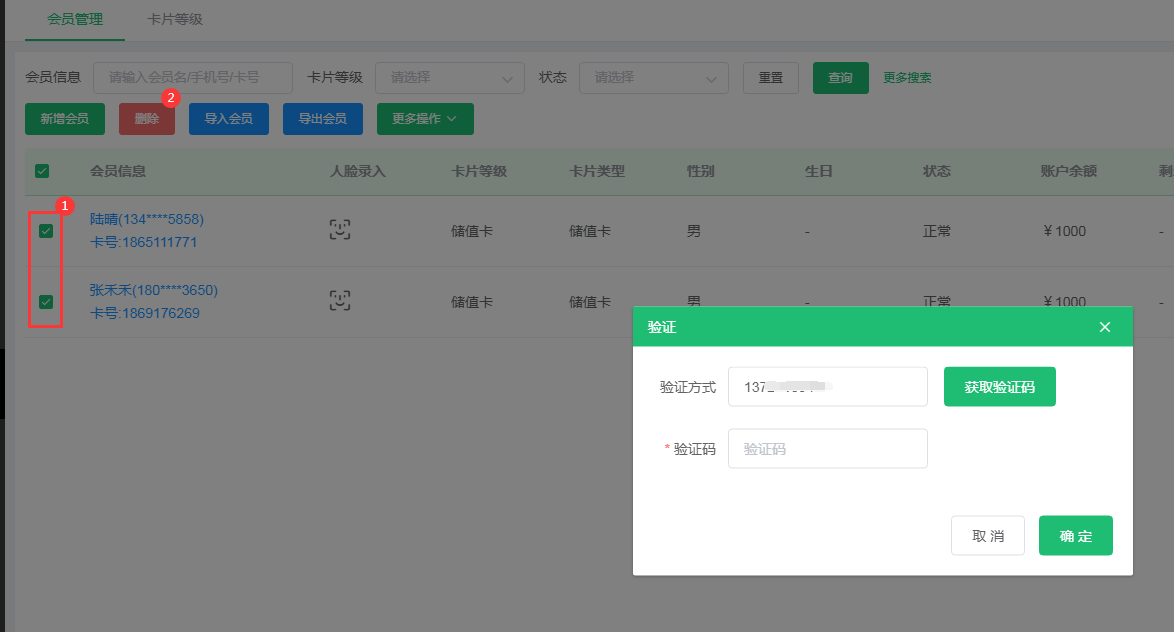Click the 删除 delete button

pos(146,118)
